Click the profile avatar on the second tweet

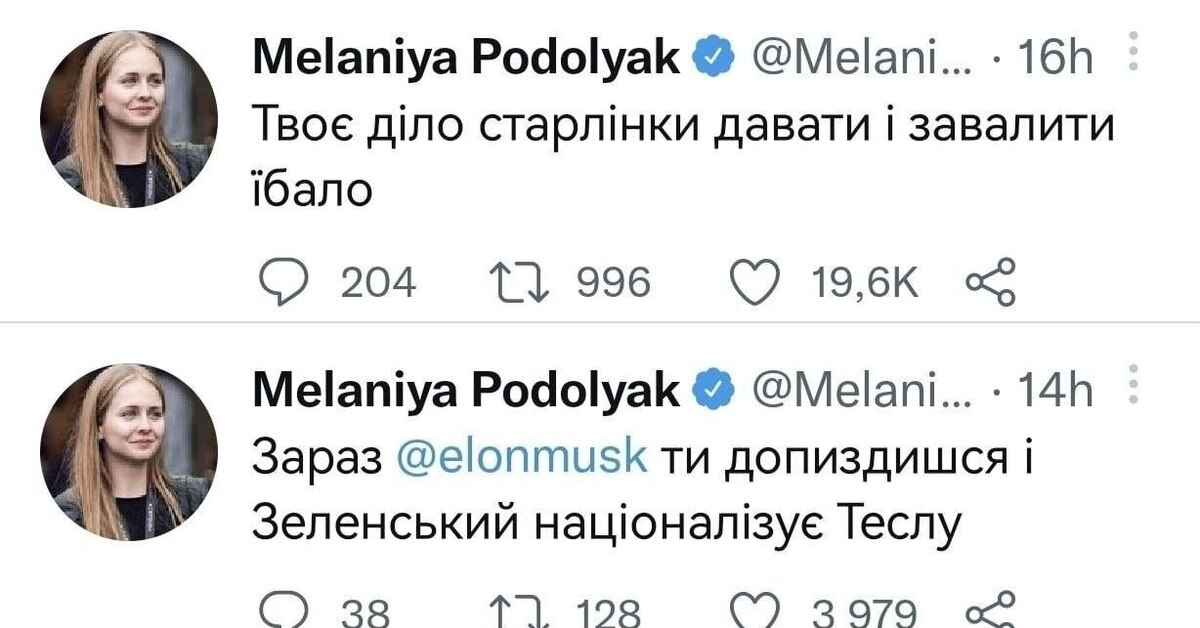click(x=129, y=452)
